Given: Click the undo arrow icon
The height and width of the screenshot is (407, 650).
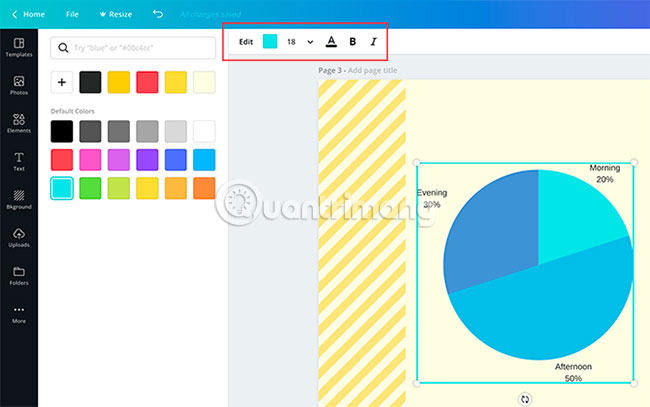Looking at the screenshot, I should pyautogui.click(x=158, y=14).
